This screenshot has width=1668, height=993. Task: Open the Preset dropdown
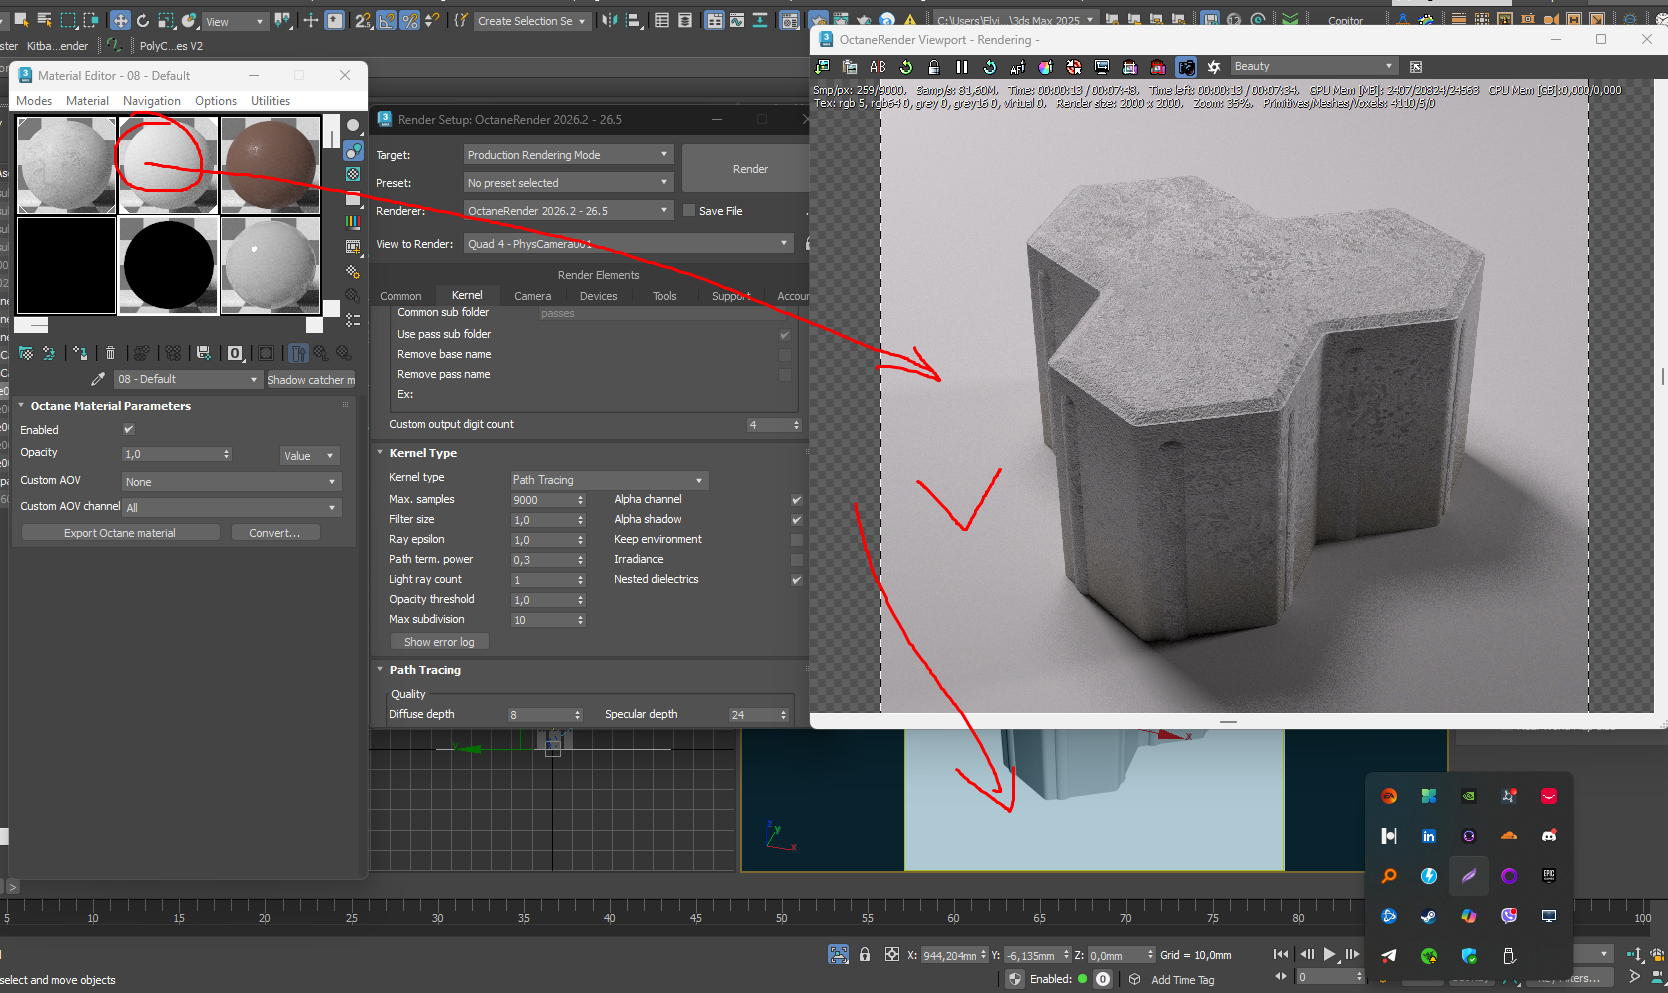(568, 183)
